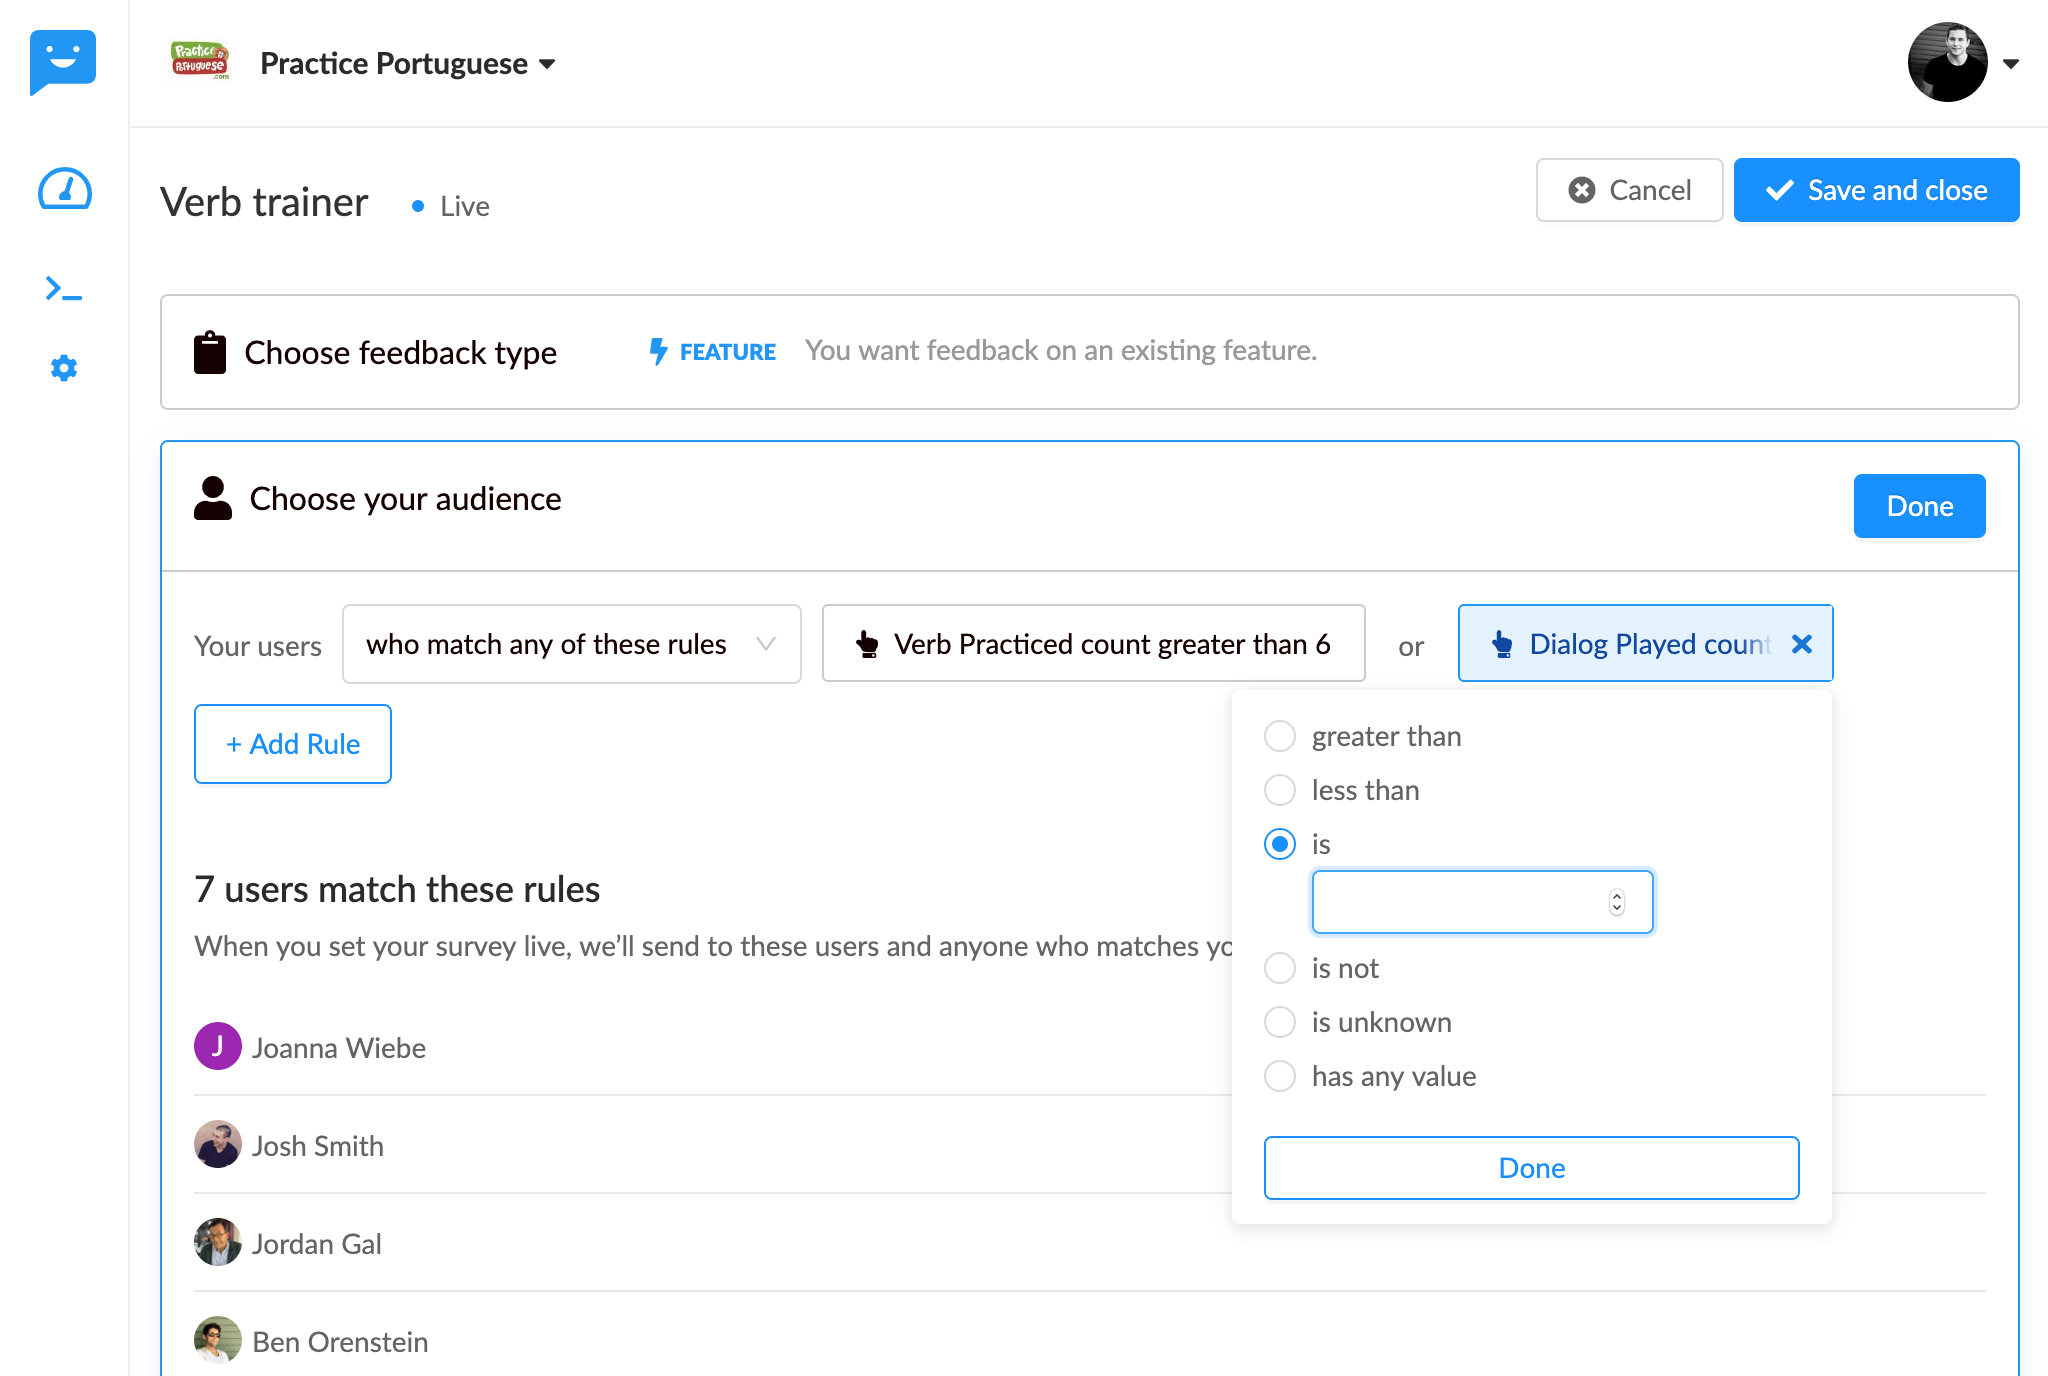
Task: Open settings gear in sidebar
Action: pyautogui.click(x=64, y=368)
